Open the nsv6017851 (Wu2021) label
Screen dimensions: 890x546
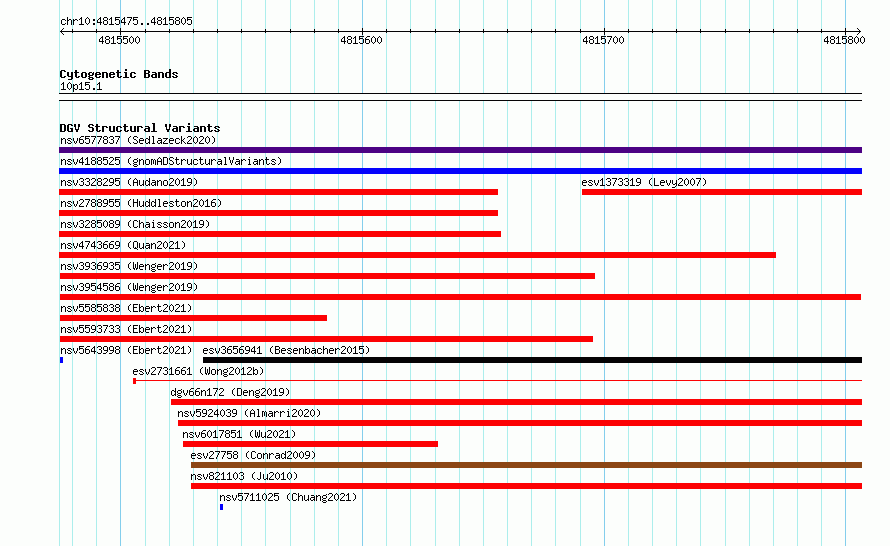239,434
